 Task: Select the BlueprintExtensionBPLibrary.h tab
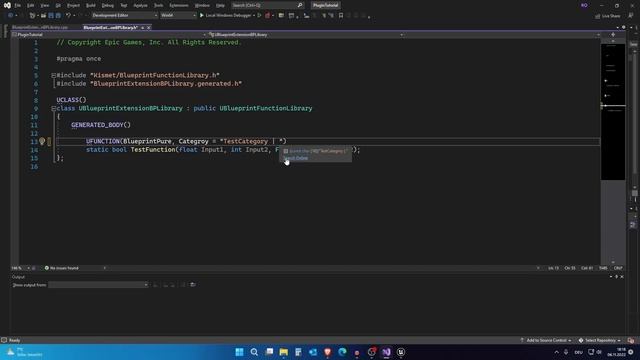tap(110, 27)
